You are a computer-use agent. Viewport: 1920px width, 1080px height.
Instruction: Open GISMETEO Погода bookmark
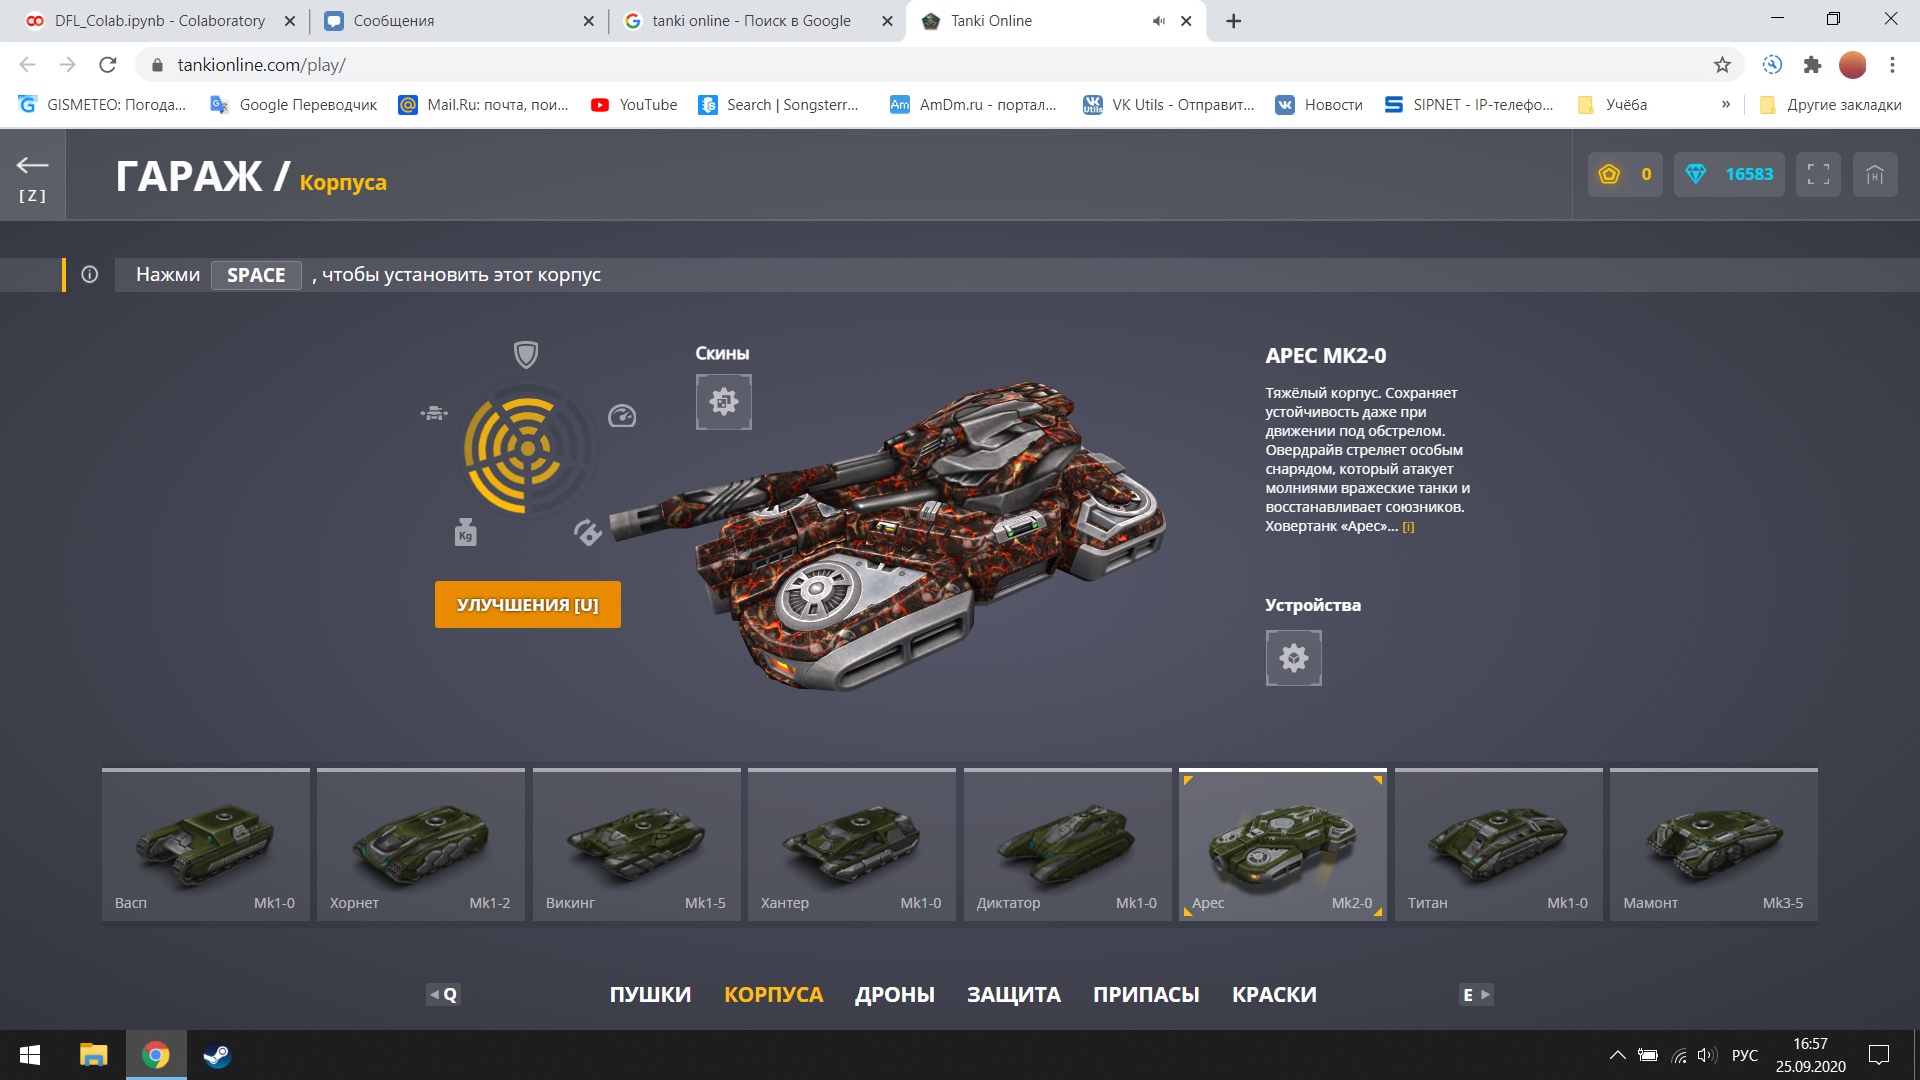tap(103, 105)
